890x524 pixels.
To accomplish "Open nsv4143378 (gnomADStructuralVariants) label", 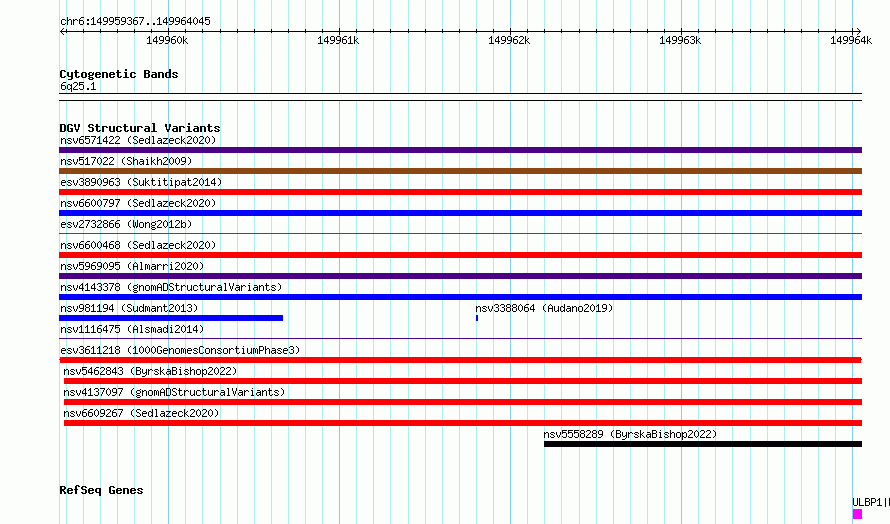I will pyautogui.click(x=171, y=287).
